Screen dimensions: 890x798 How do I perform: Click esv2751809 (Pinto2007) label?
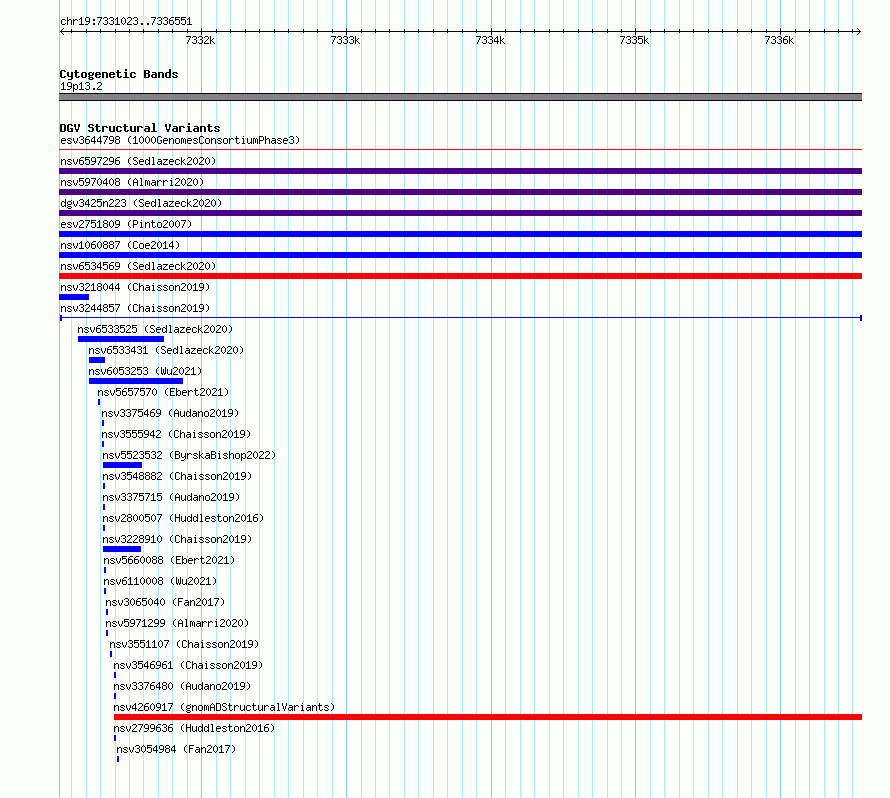click(x=126, y=224)
